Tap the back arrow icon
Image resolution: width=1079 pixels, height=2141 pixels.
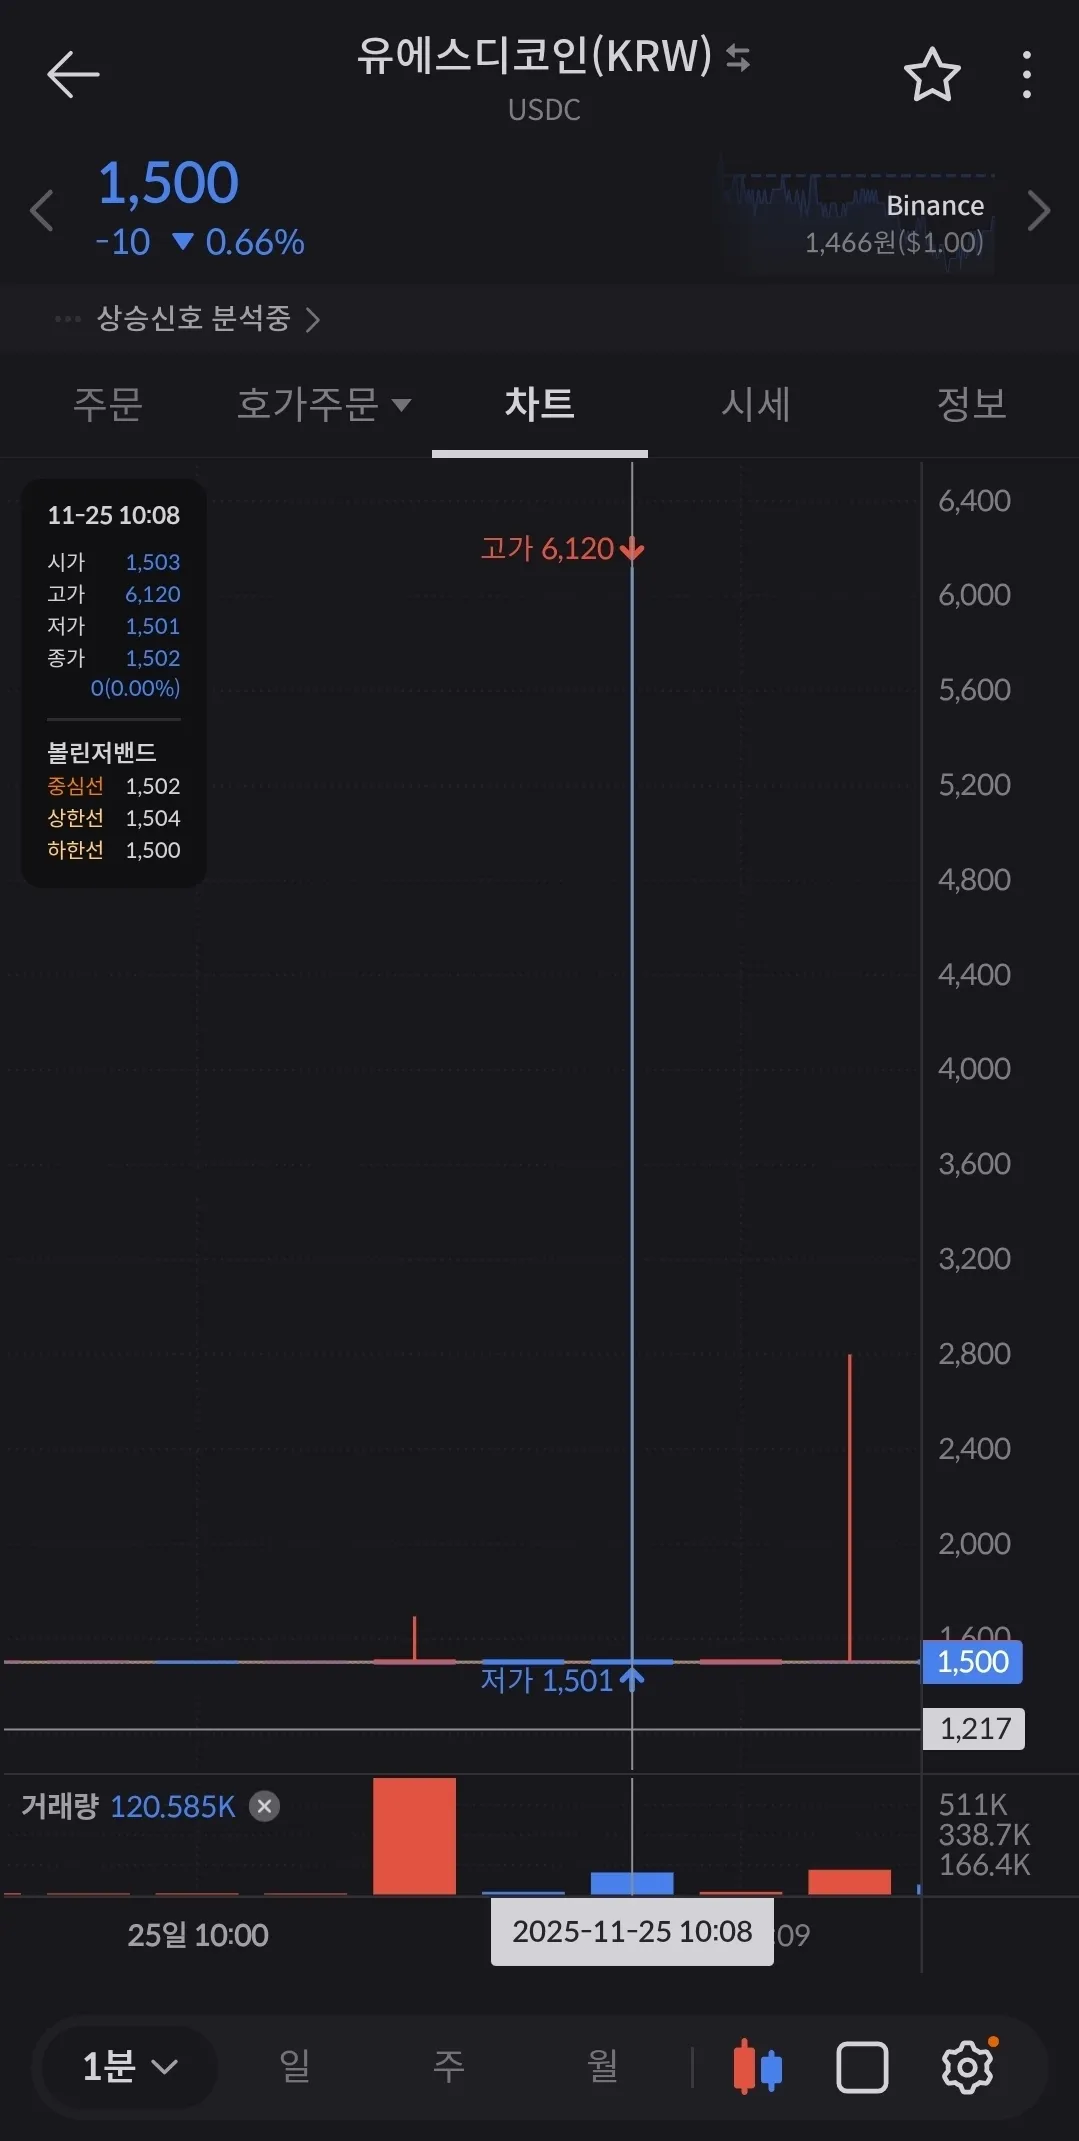73,74
